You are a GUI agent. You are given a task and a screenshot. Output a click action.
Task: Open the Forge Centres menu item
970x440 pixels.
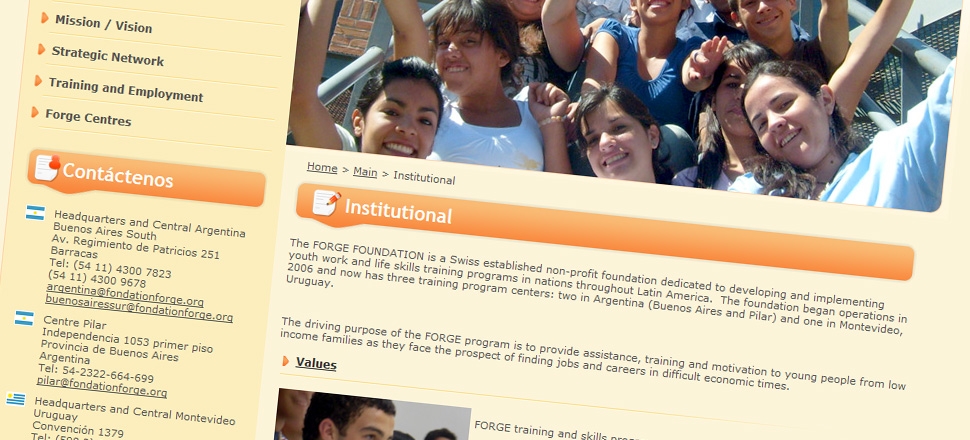coord(88,116)
